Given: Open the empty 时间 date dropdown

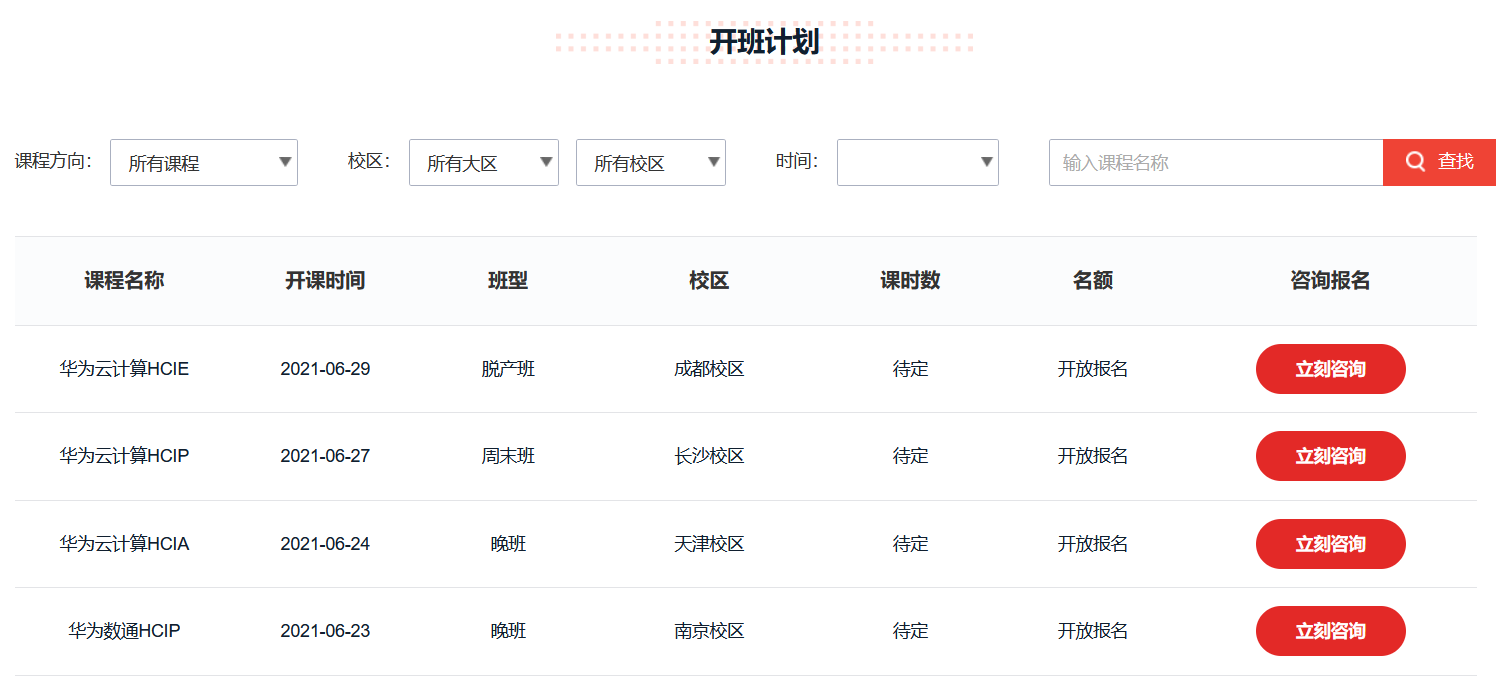Looking at the screenshot, I should (x=915, y=162).
